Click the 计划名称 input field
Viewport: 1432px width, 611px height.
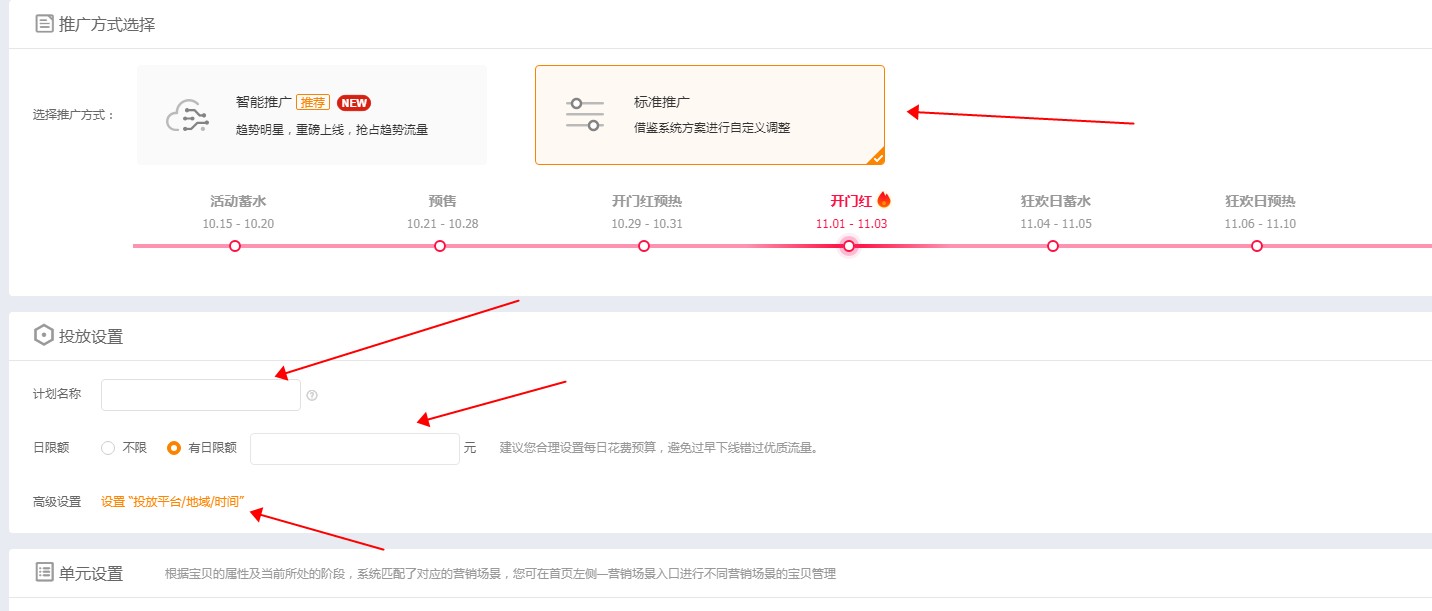click(200, 394)
